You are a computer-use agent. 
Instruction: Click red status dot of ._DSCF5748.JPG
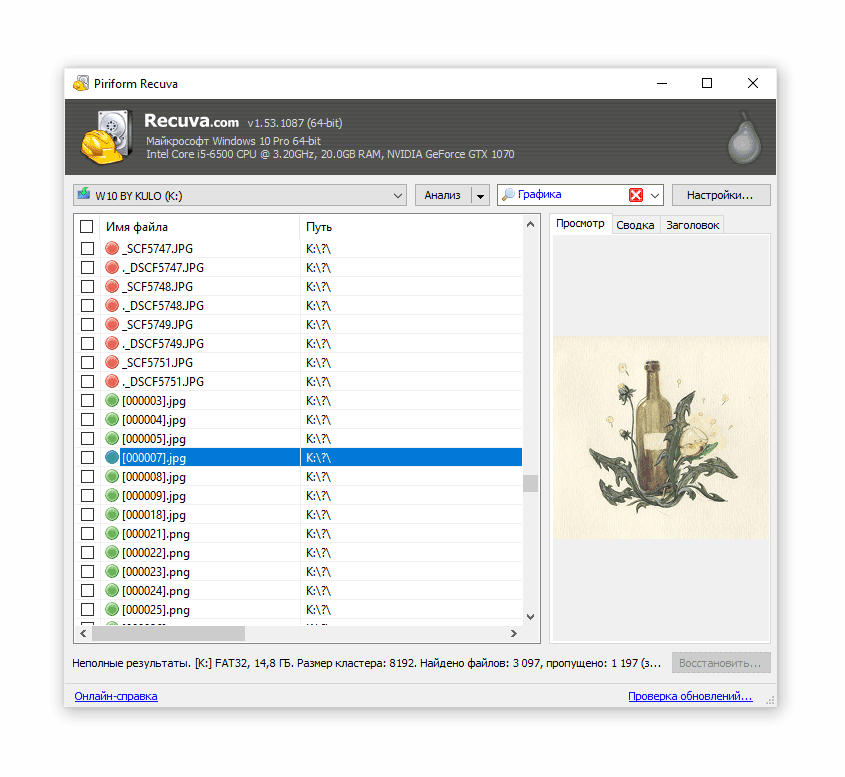tap(112, 306)
